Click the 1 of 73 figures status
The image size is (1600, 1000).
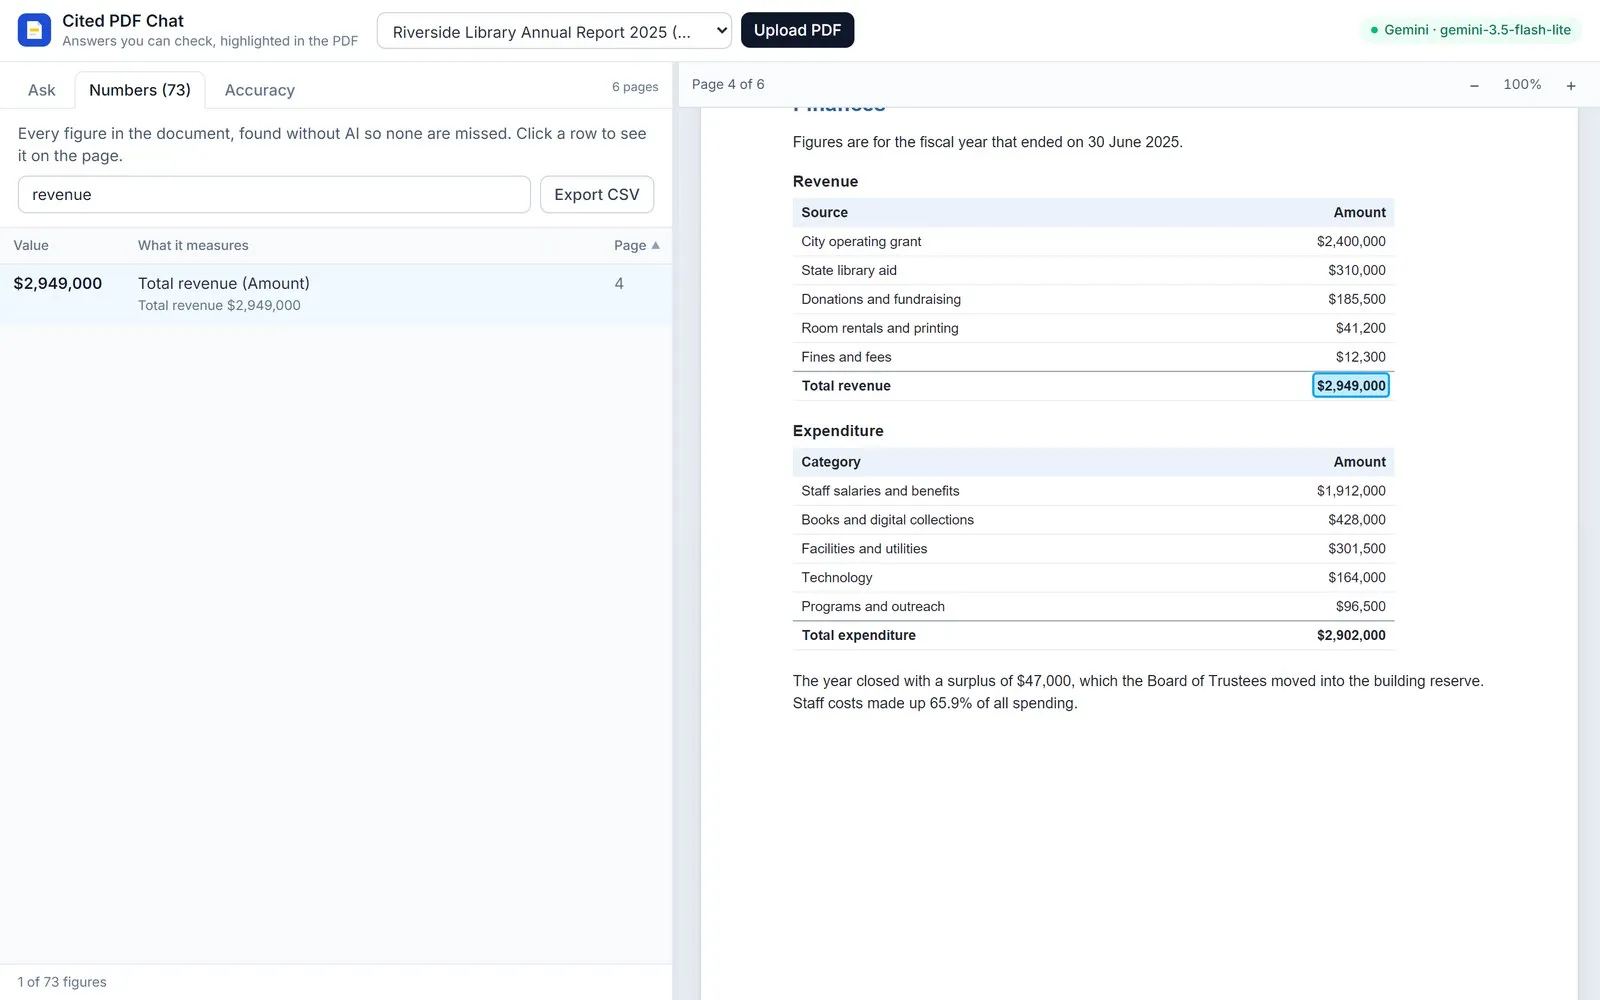[x=62, y=982]
